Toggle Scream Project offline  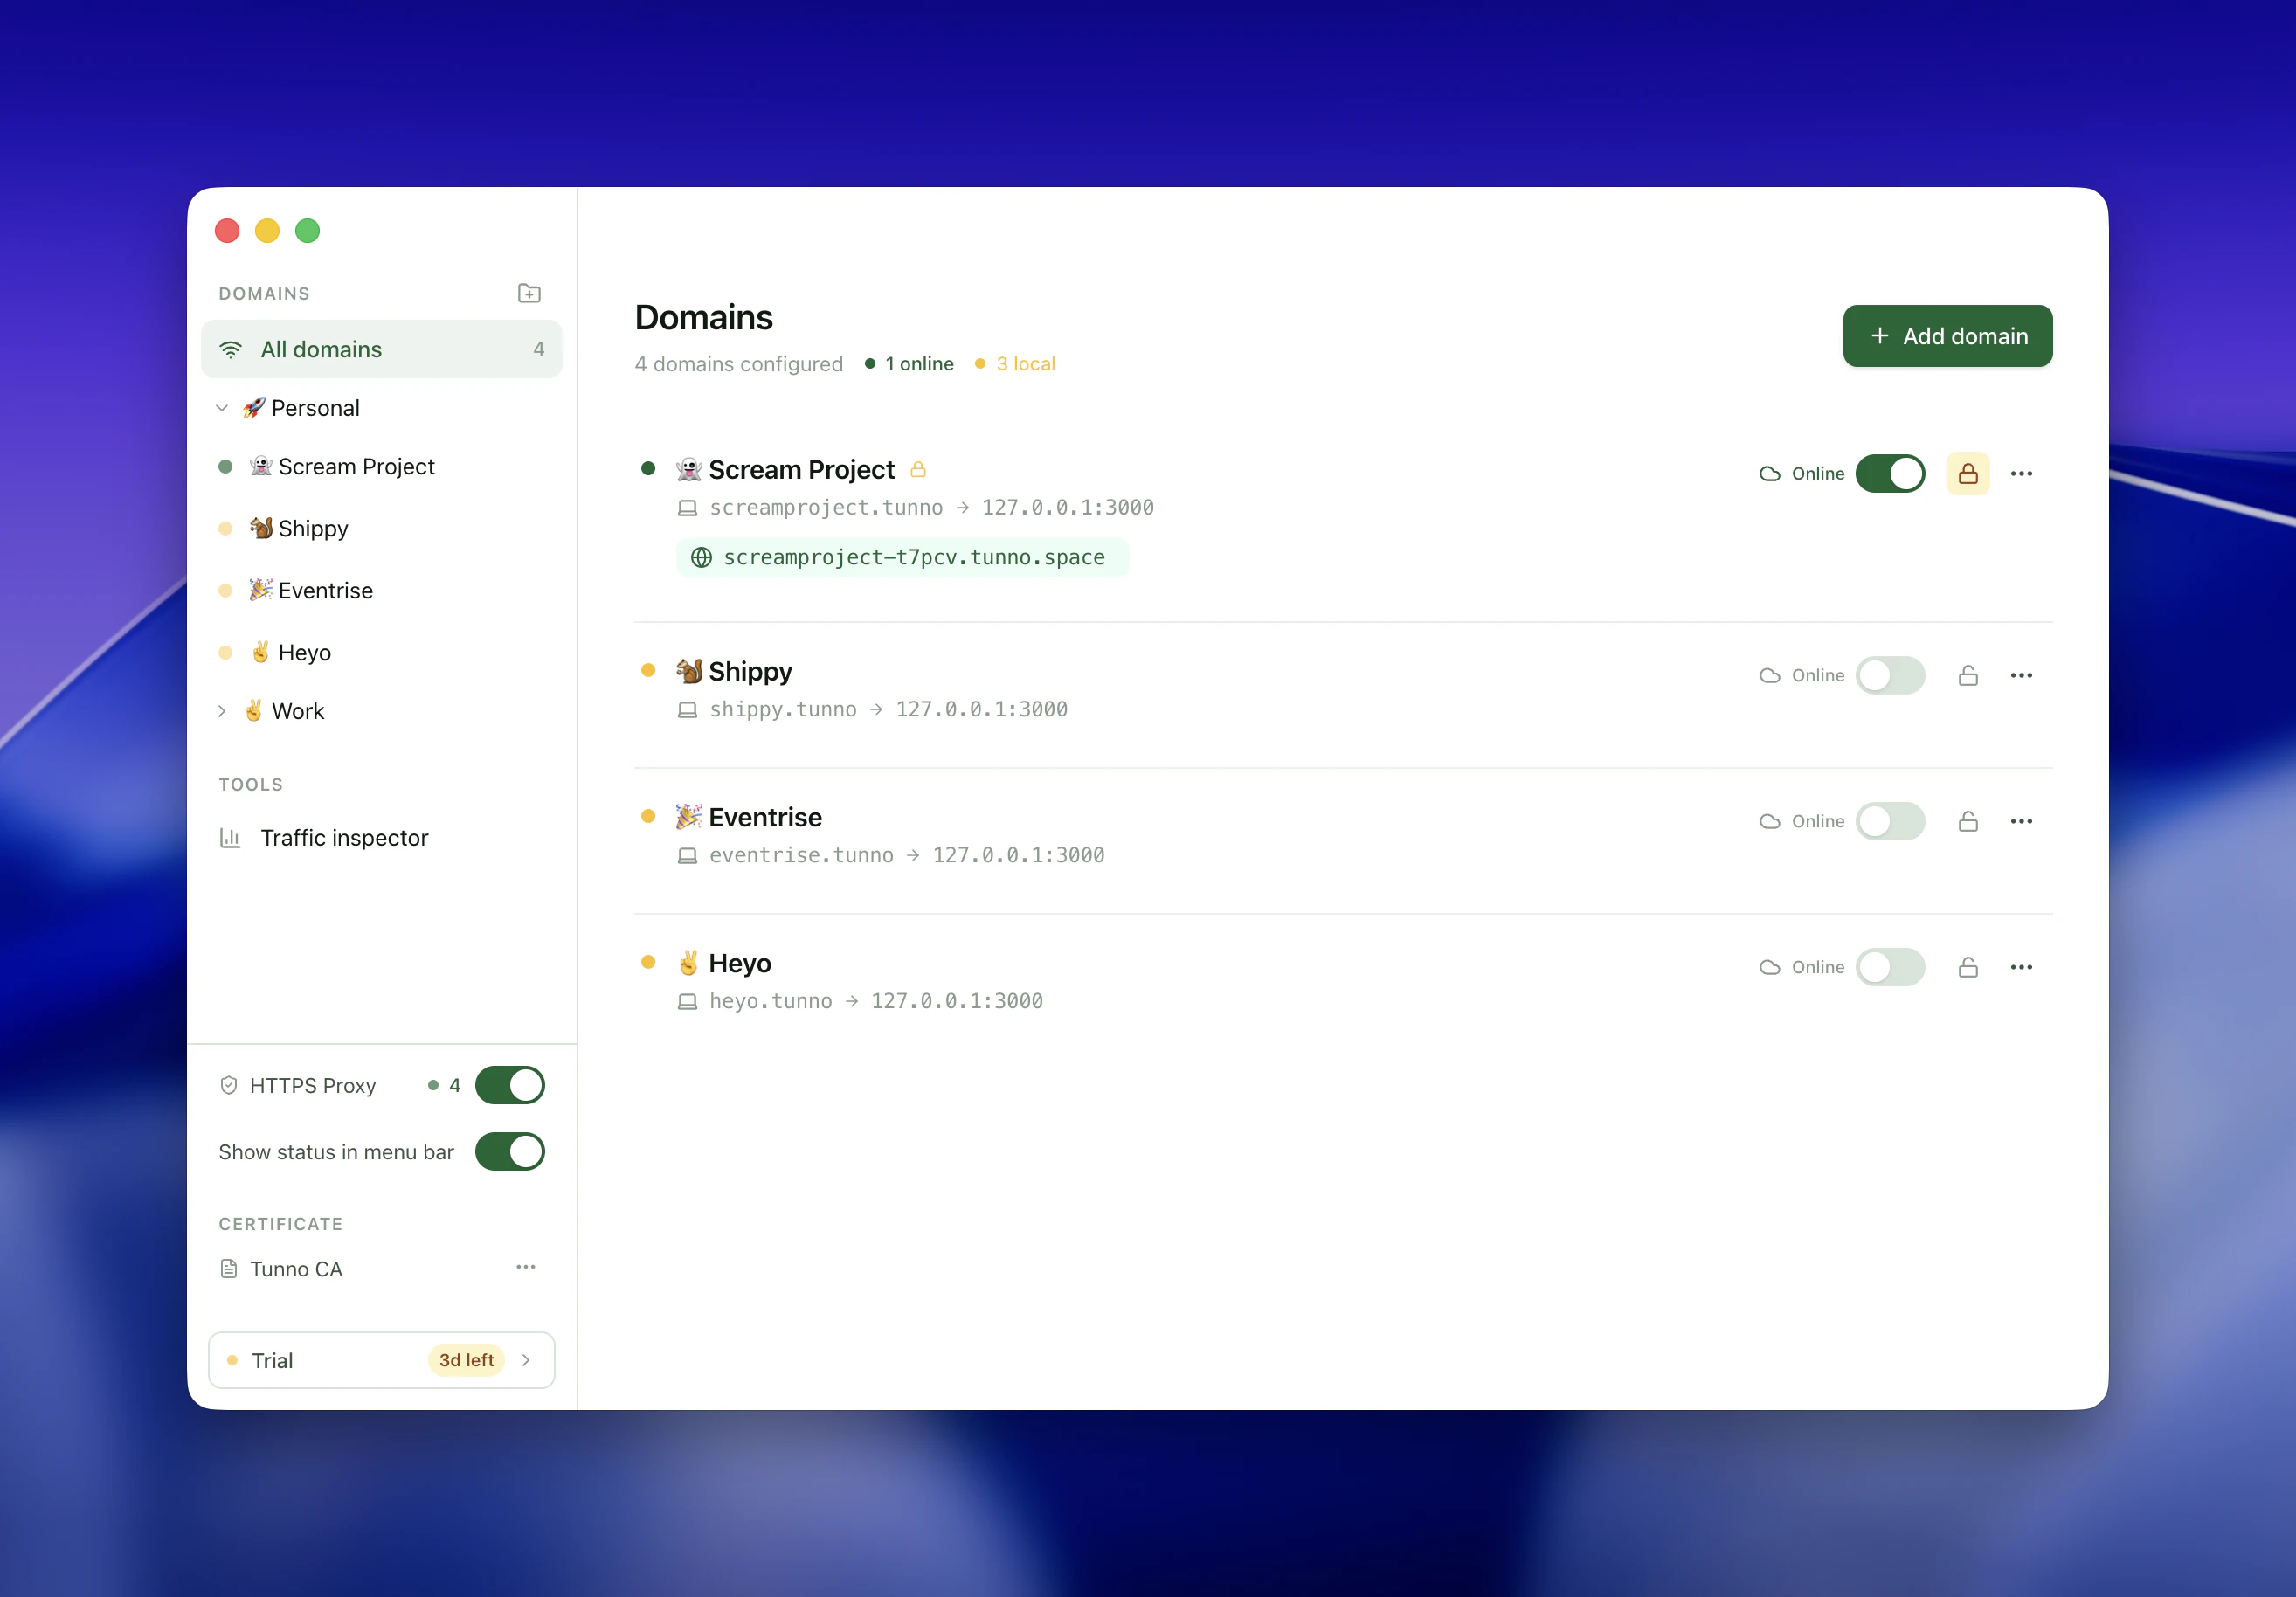(1891, 473)
